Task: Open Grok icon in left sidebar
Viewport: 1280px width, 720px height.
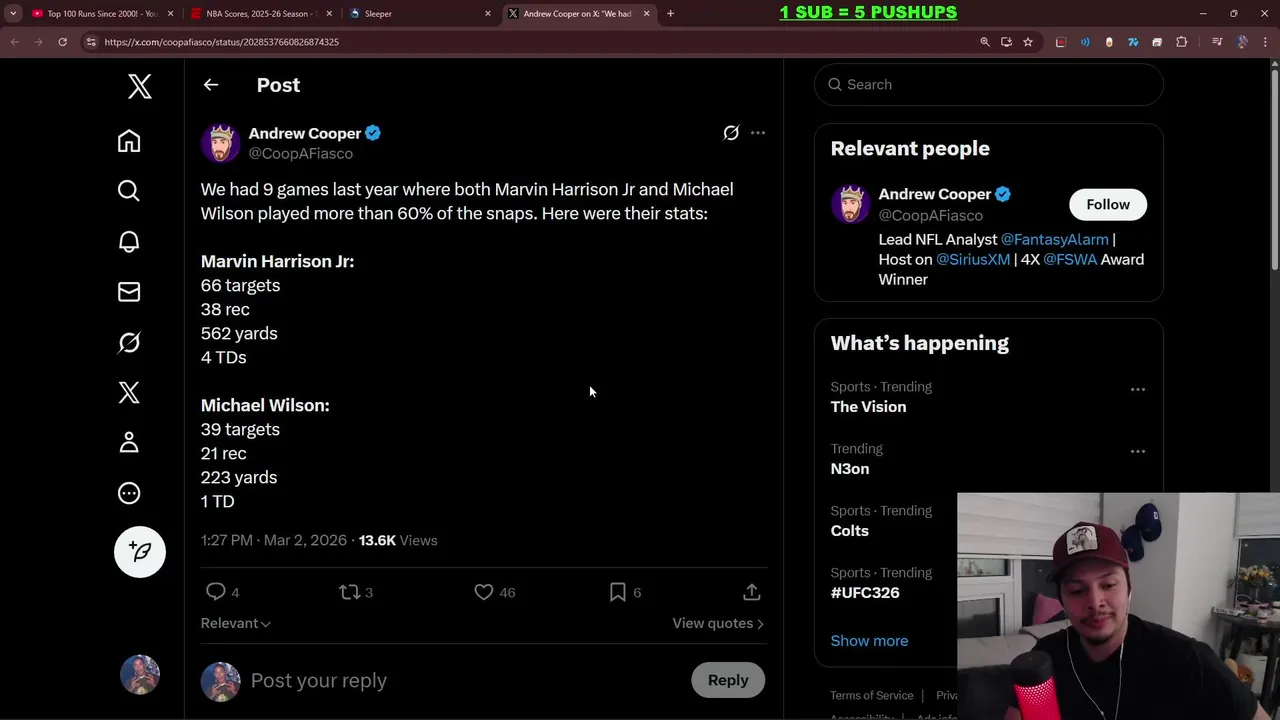Action: [129, 343]
